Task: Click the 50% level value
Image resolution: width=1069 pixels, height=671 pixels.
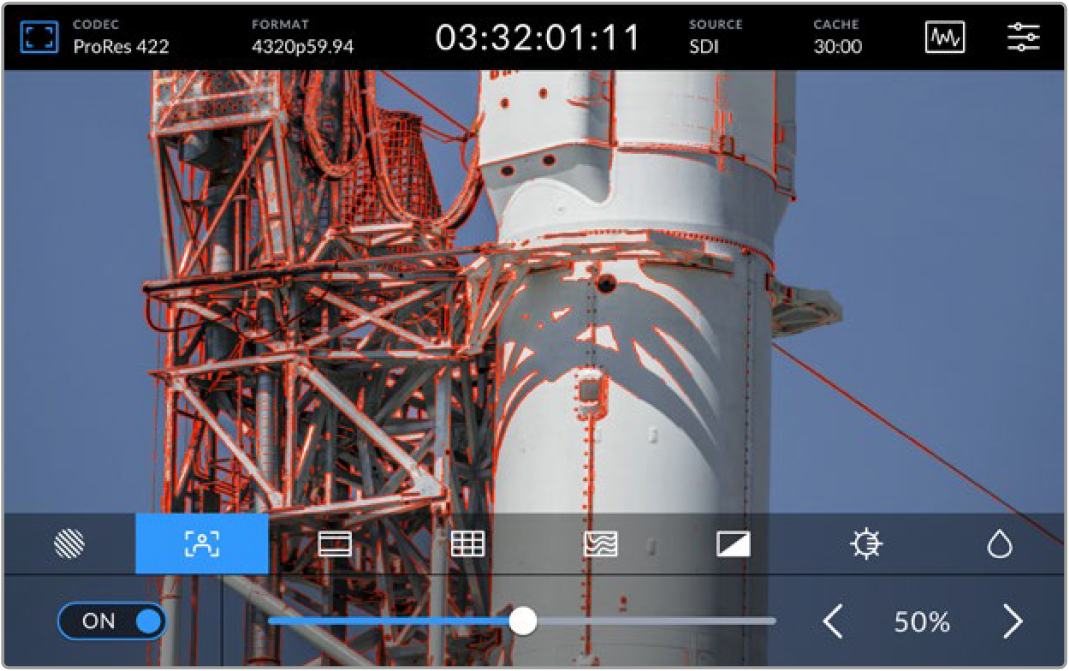Action: click(922, 622)
